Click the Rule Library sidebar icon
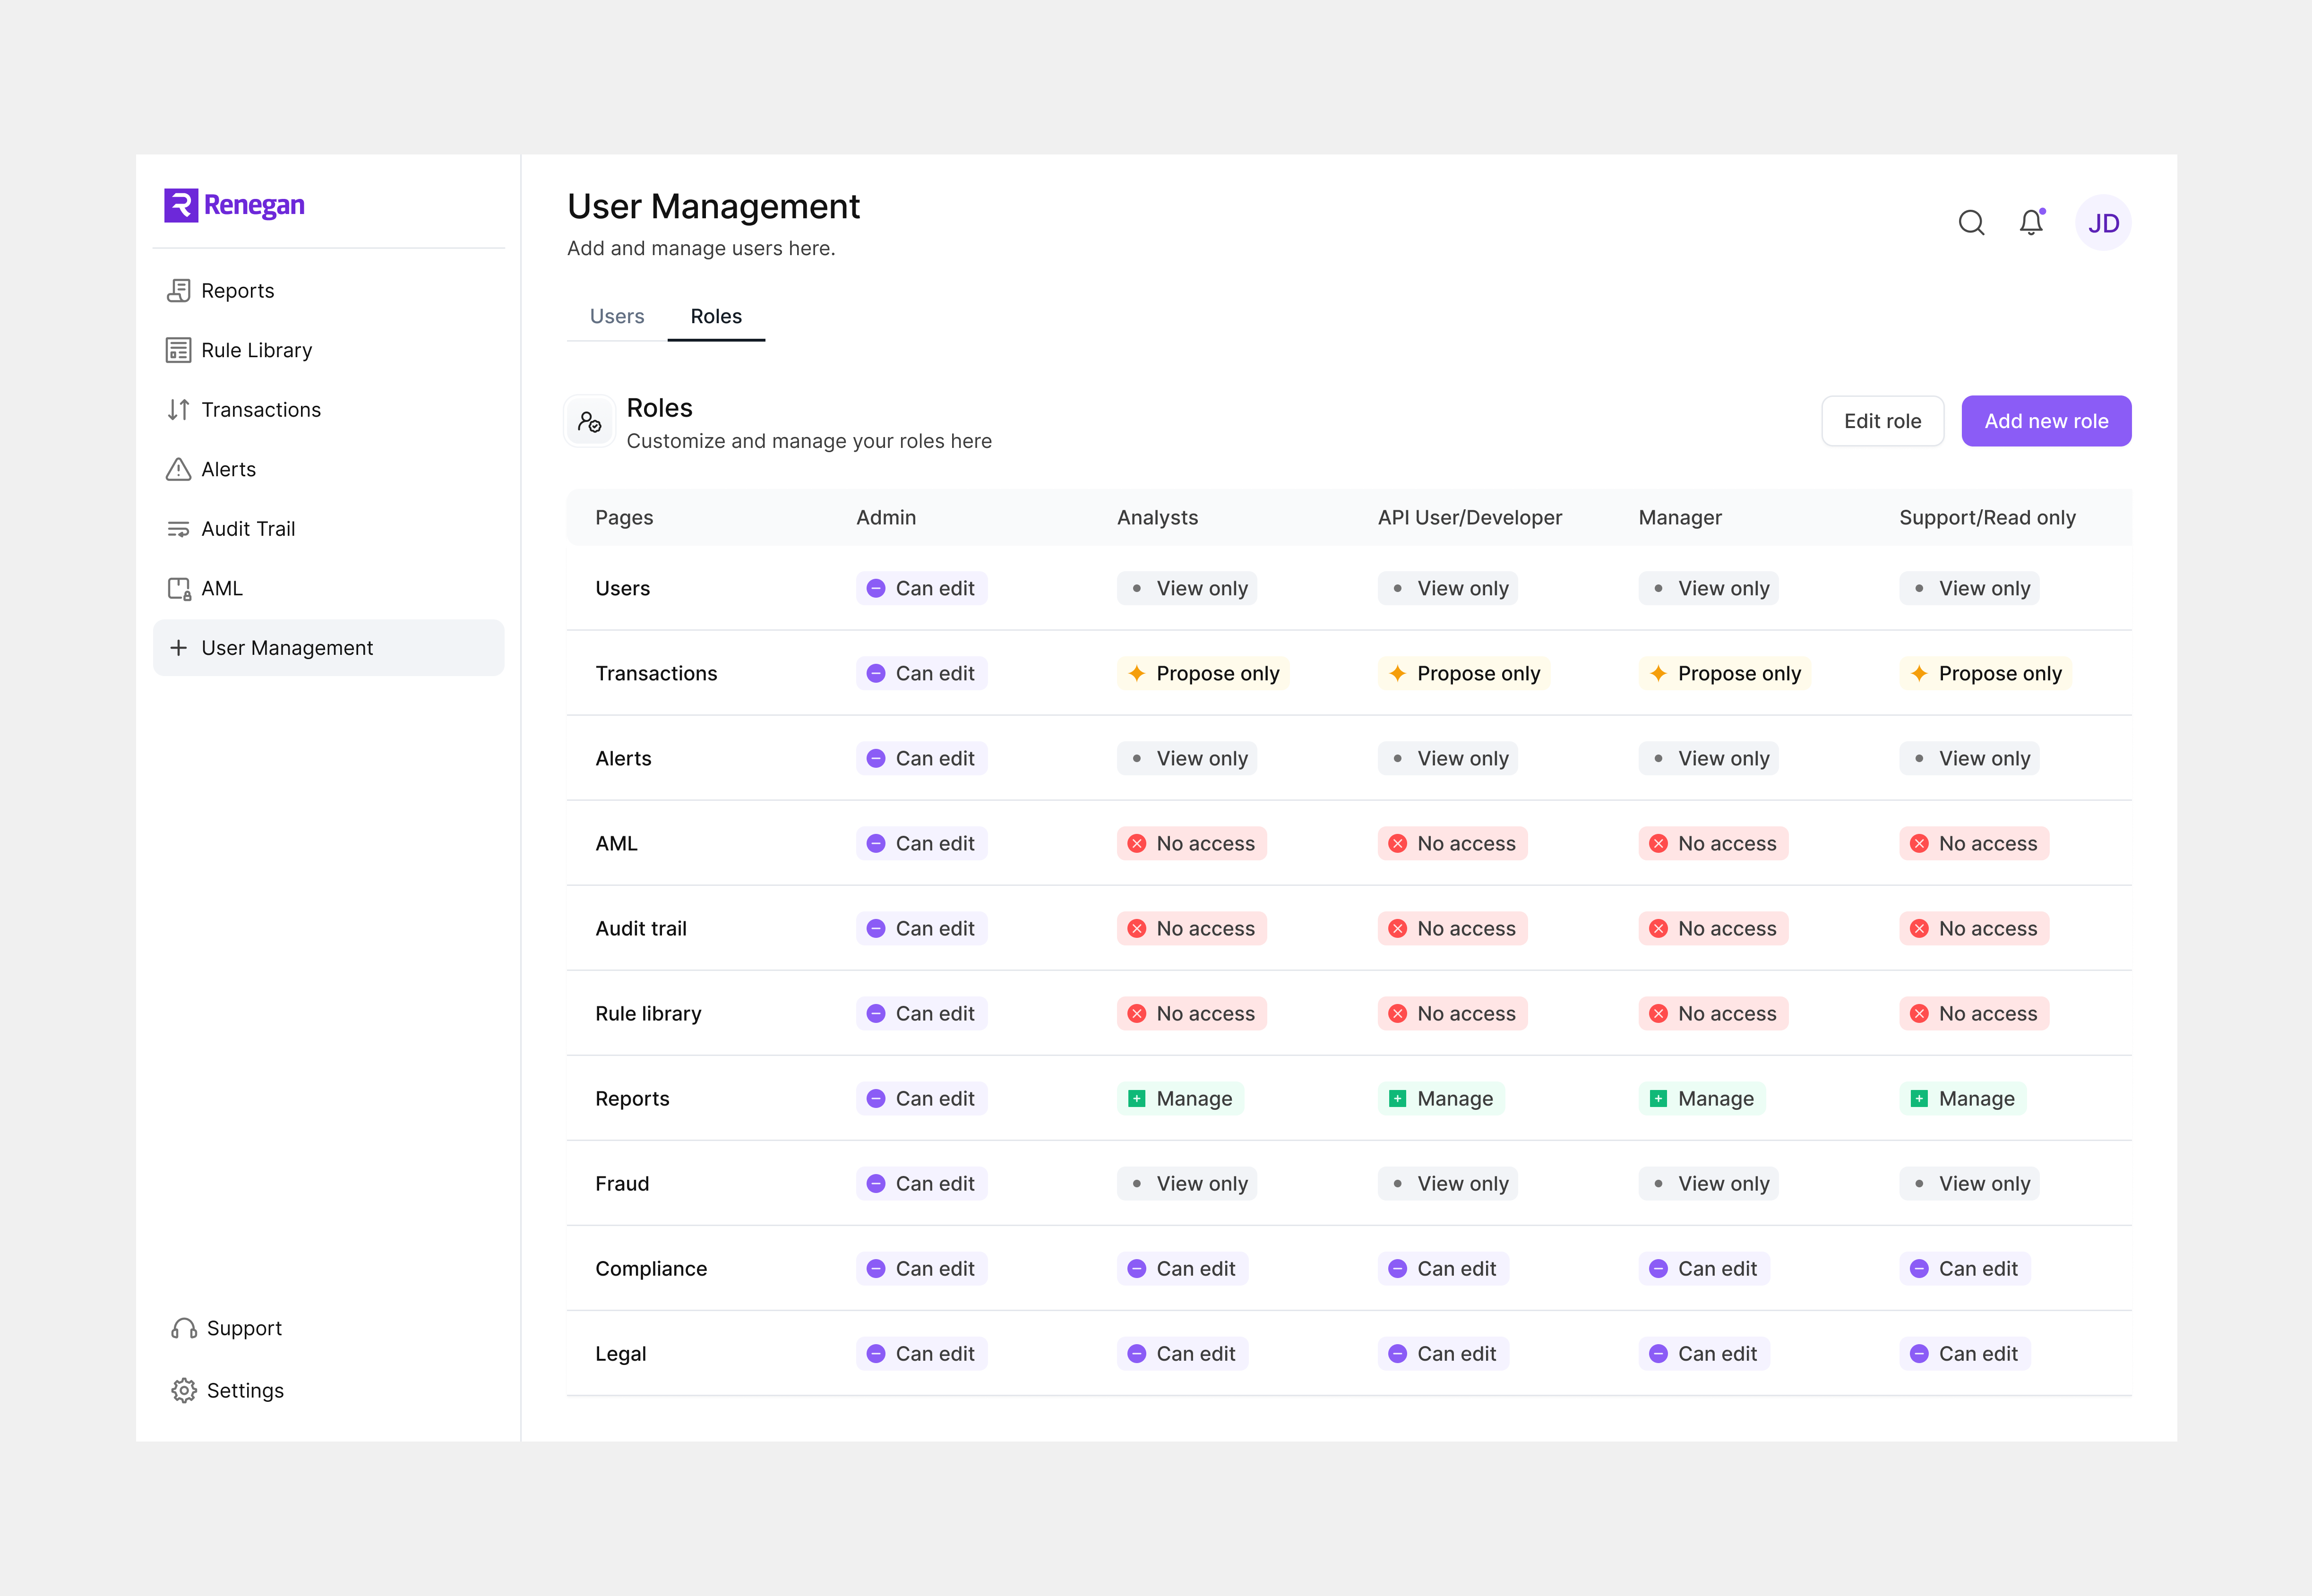The height and width of the screenshot is (1596, 2312). (x=179, y=350)
